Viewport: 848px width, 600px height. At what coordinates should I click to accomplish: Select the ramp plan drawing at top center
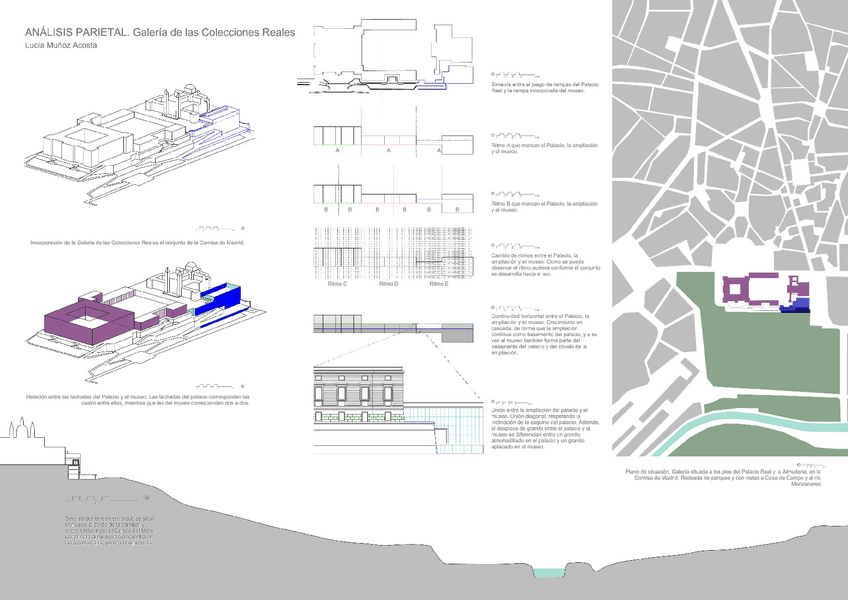pos(386,57)
